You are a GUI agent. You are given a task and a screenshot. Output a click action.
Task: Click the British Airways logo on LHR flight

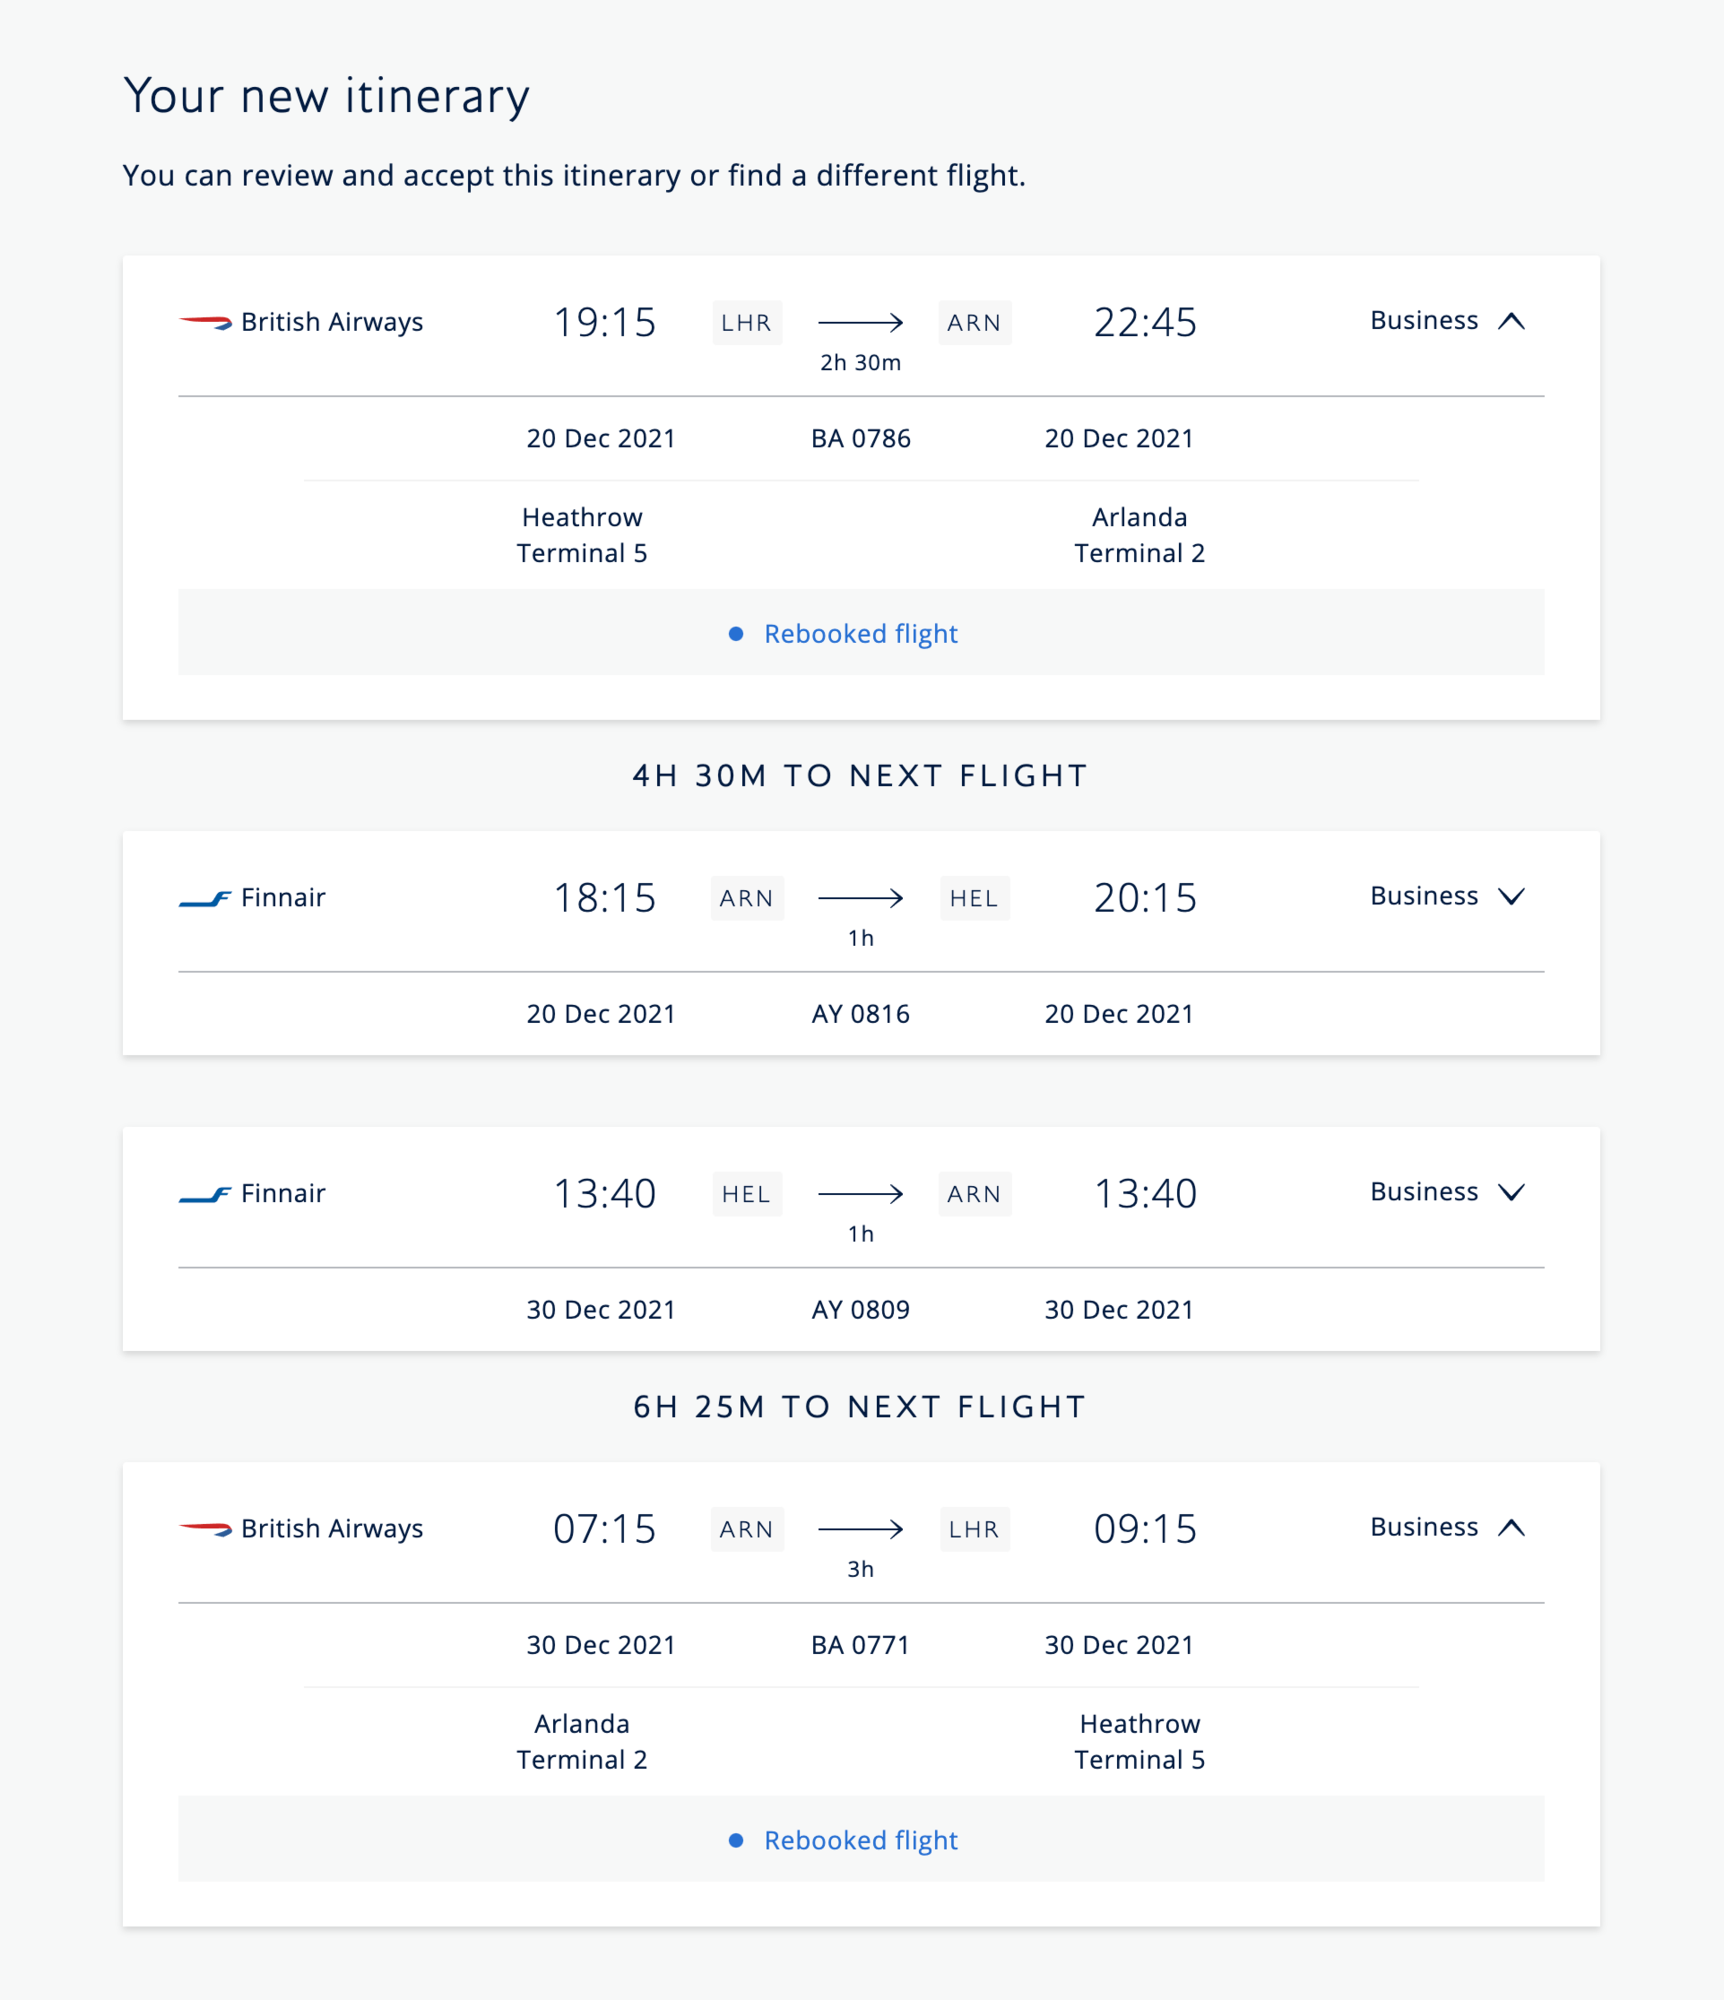coord(205,322)
